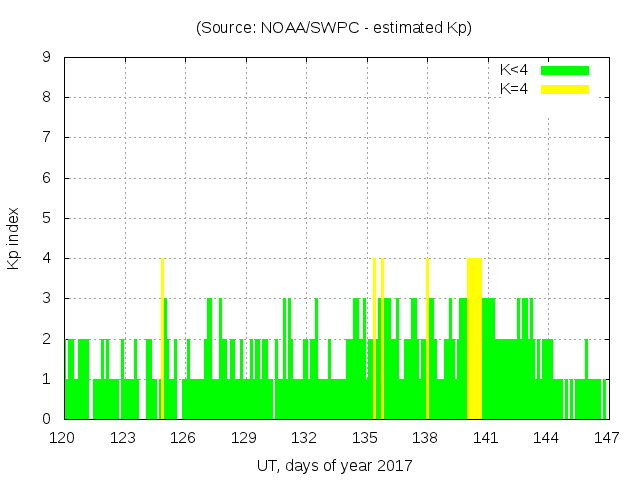Click the y-axis tick label 6
The width and height of the screenshot is (640, 480).
click(46, 178)
